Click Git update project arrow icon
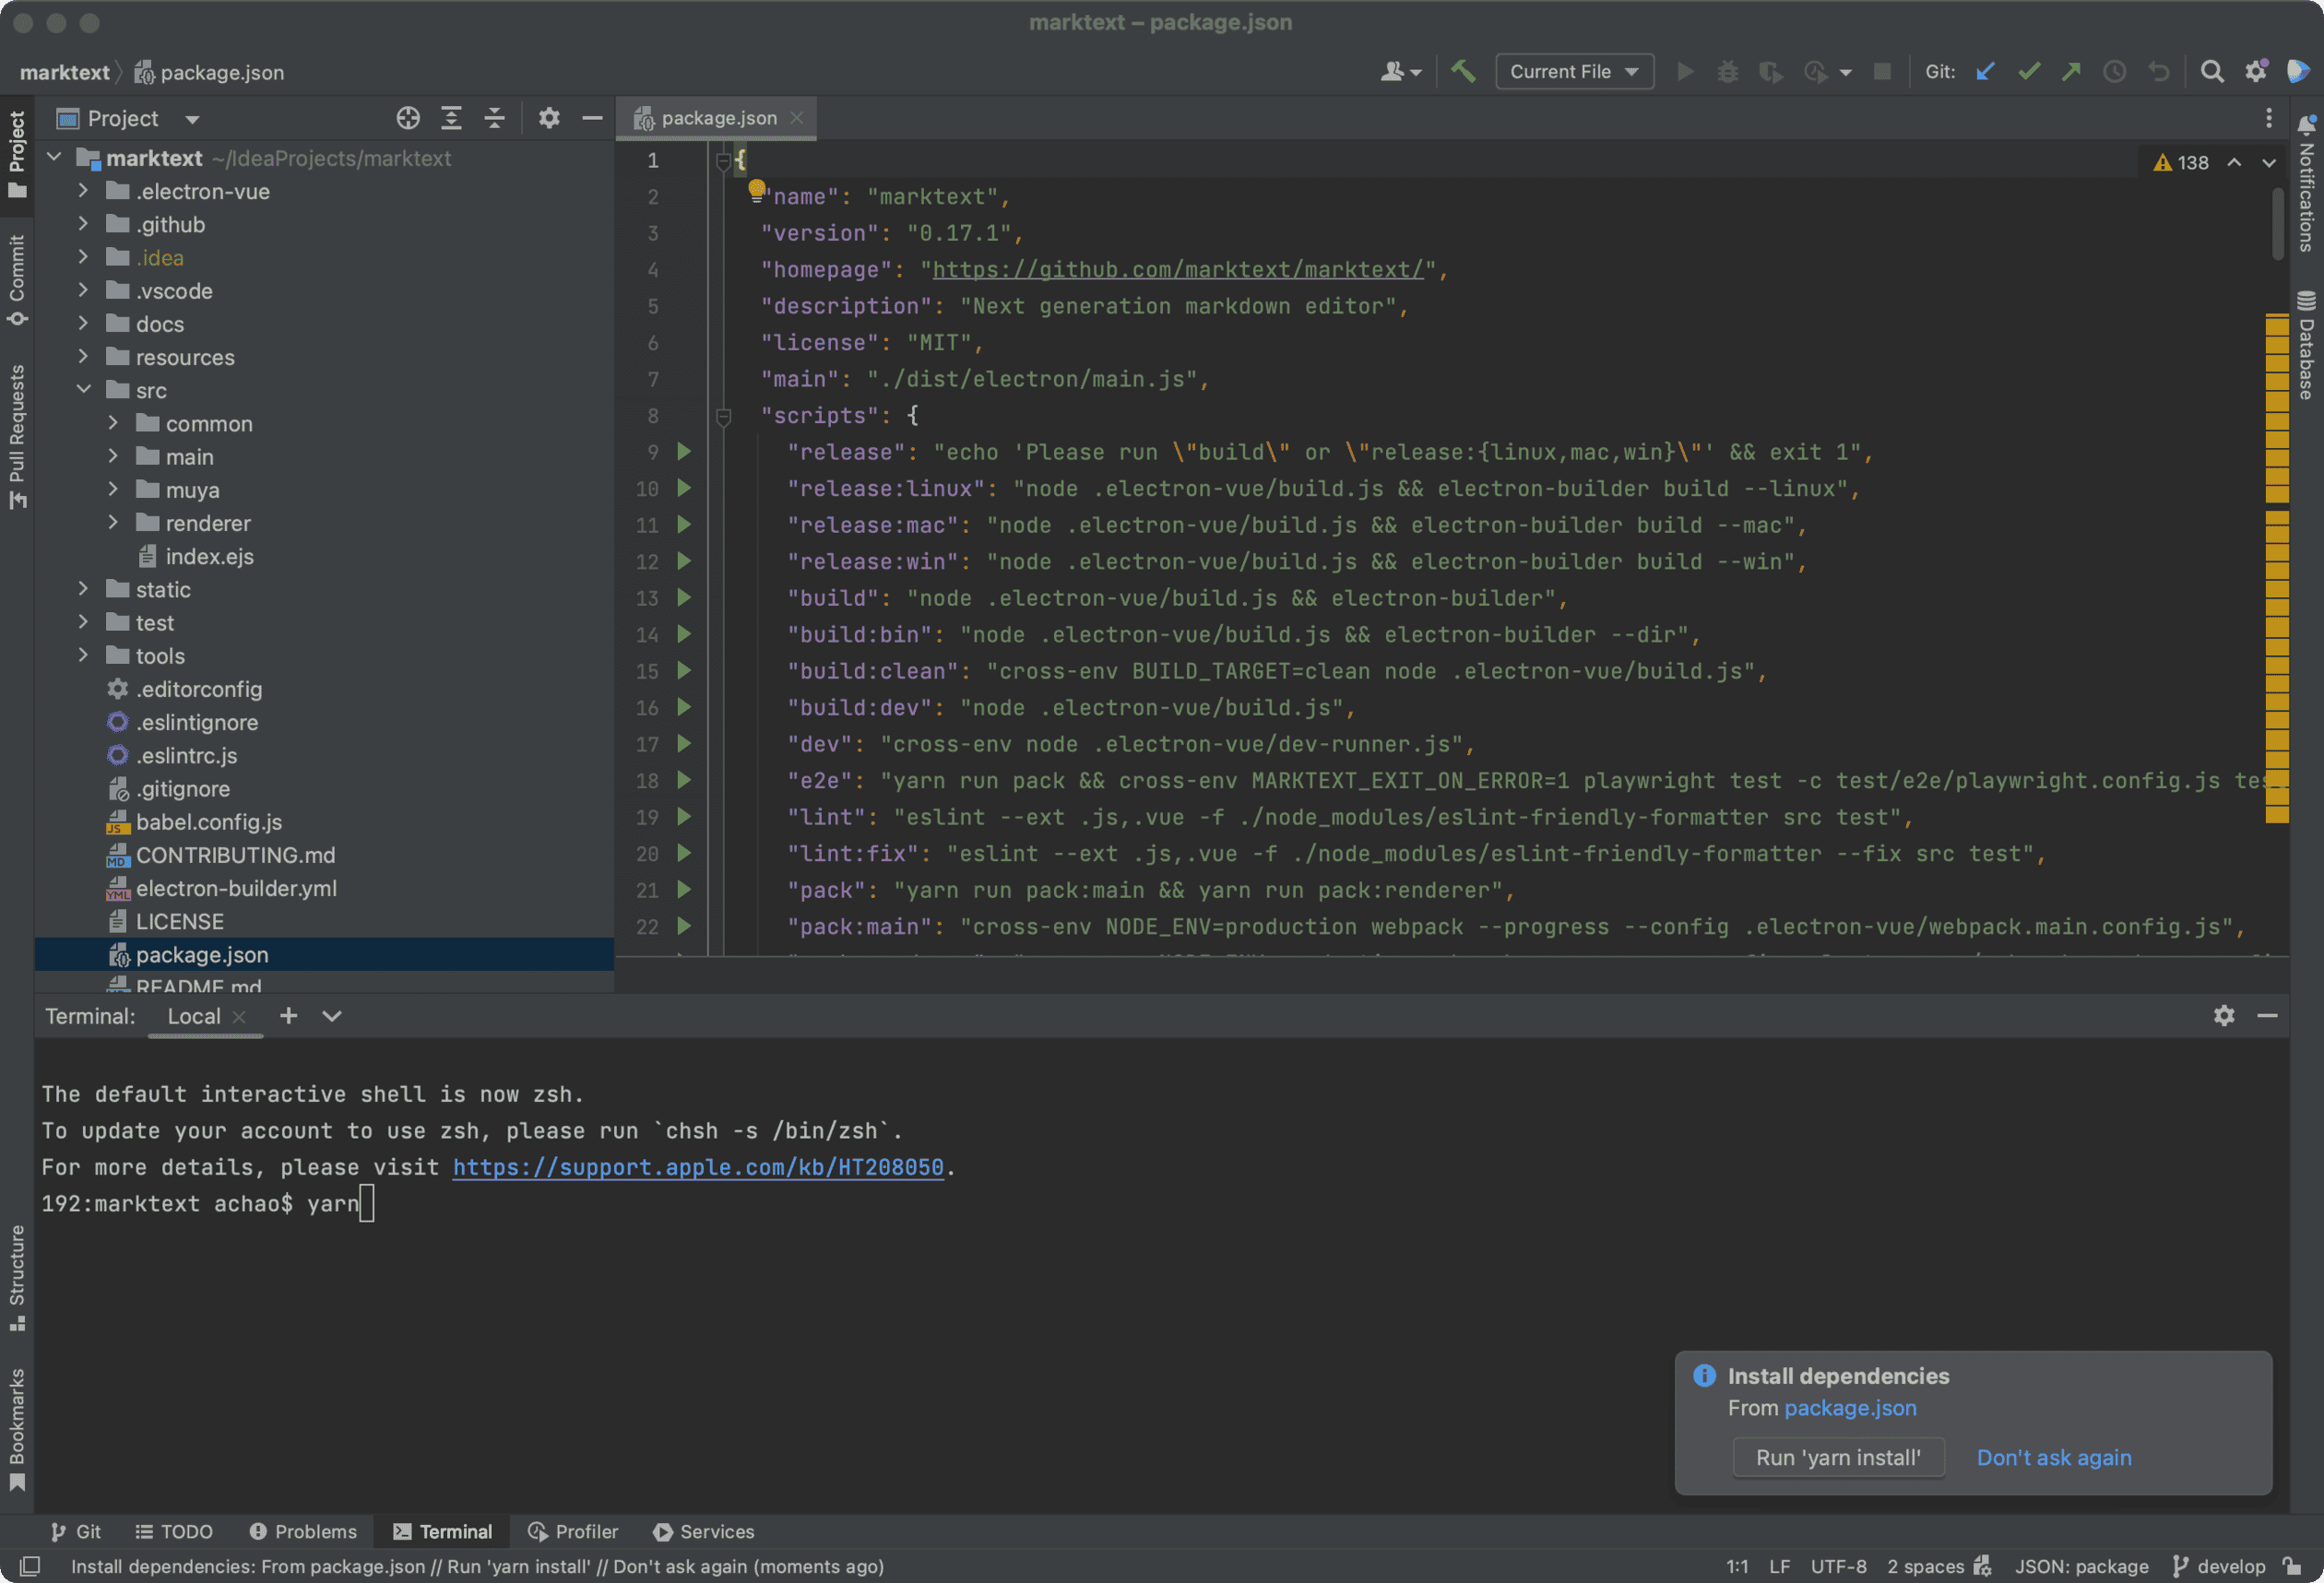The image size is (2324, 1583). pyautogui.click(x=1986, y=71)
